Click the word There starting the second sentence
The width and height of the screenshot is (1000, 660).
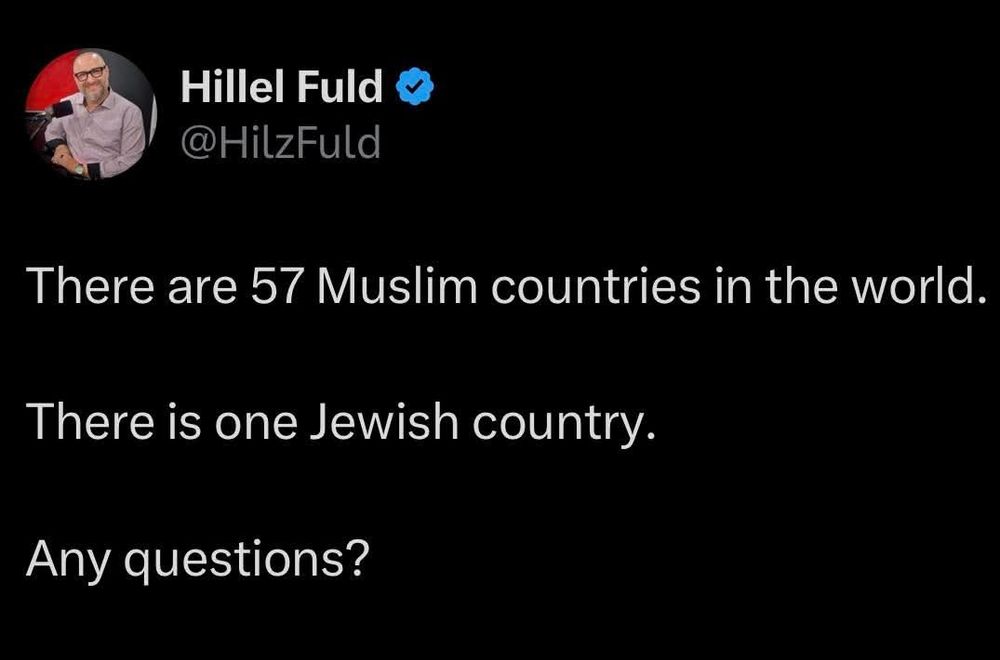91,422
